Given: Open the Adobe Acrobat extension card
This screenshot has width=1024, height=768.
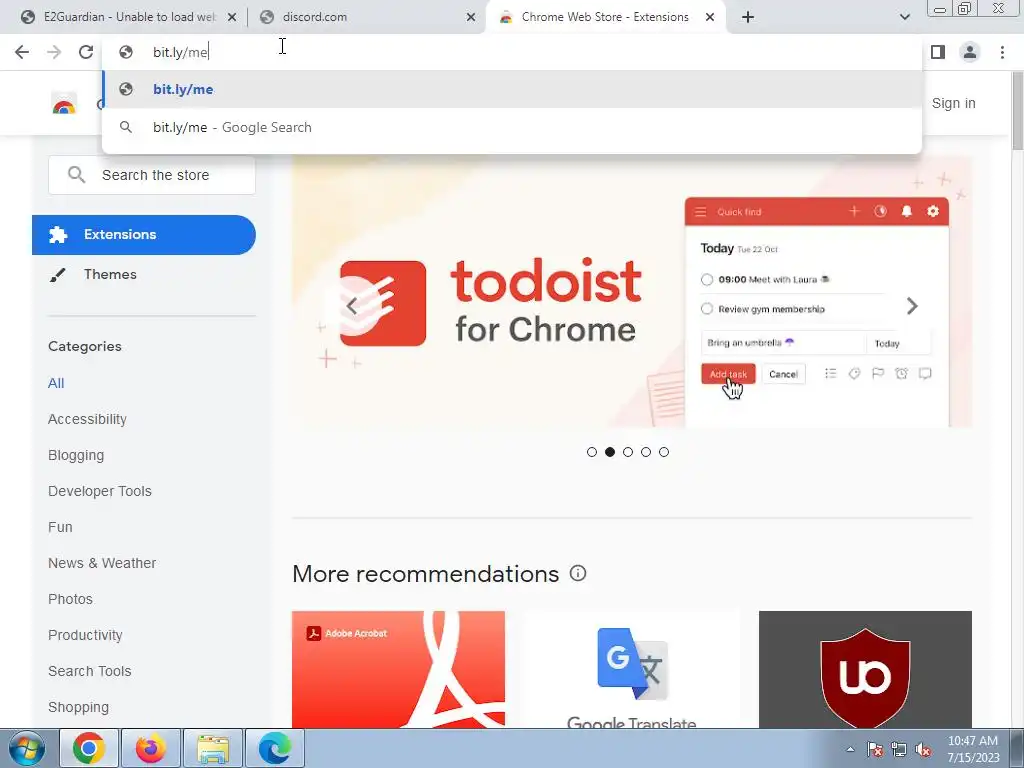Looking at the screenshot, I should 398,669.
